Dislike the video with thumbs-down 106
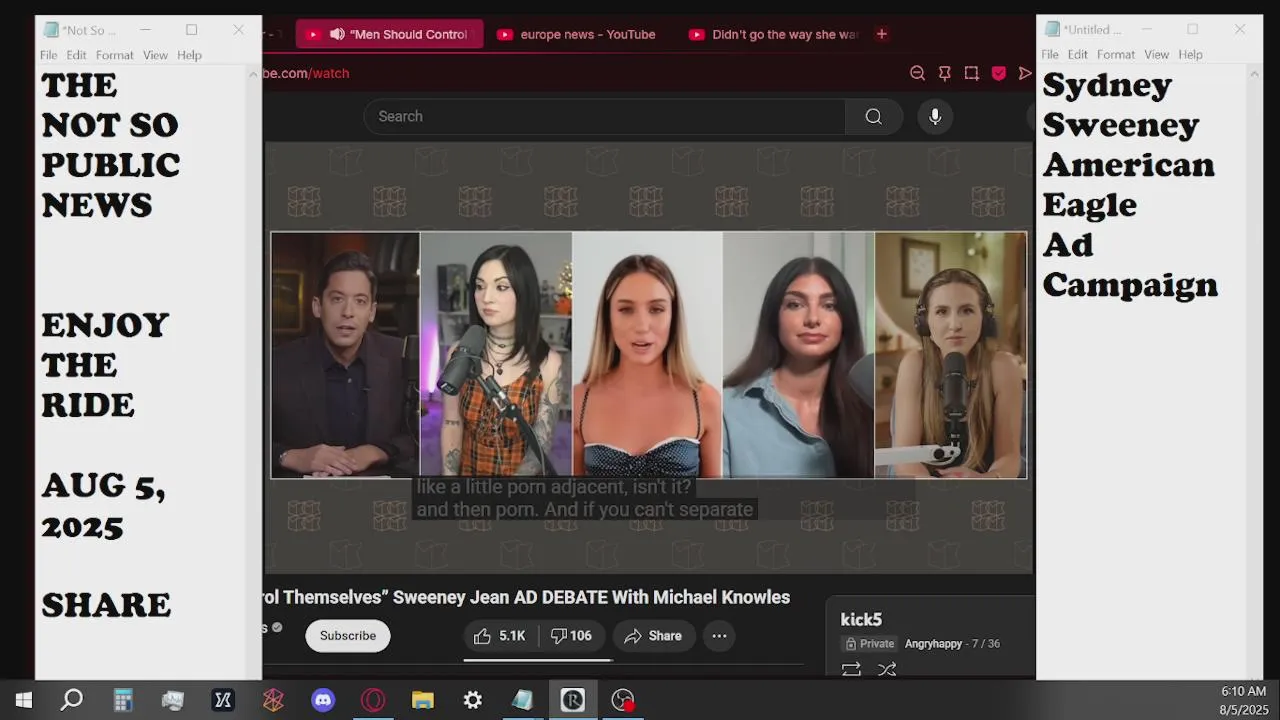This screenshot has width=1280, height=720. click(572, 636)
